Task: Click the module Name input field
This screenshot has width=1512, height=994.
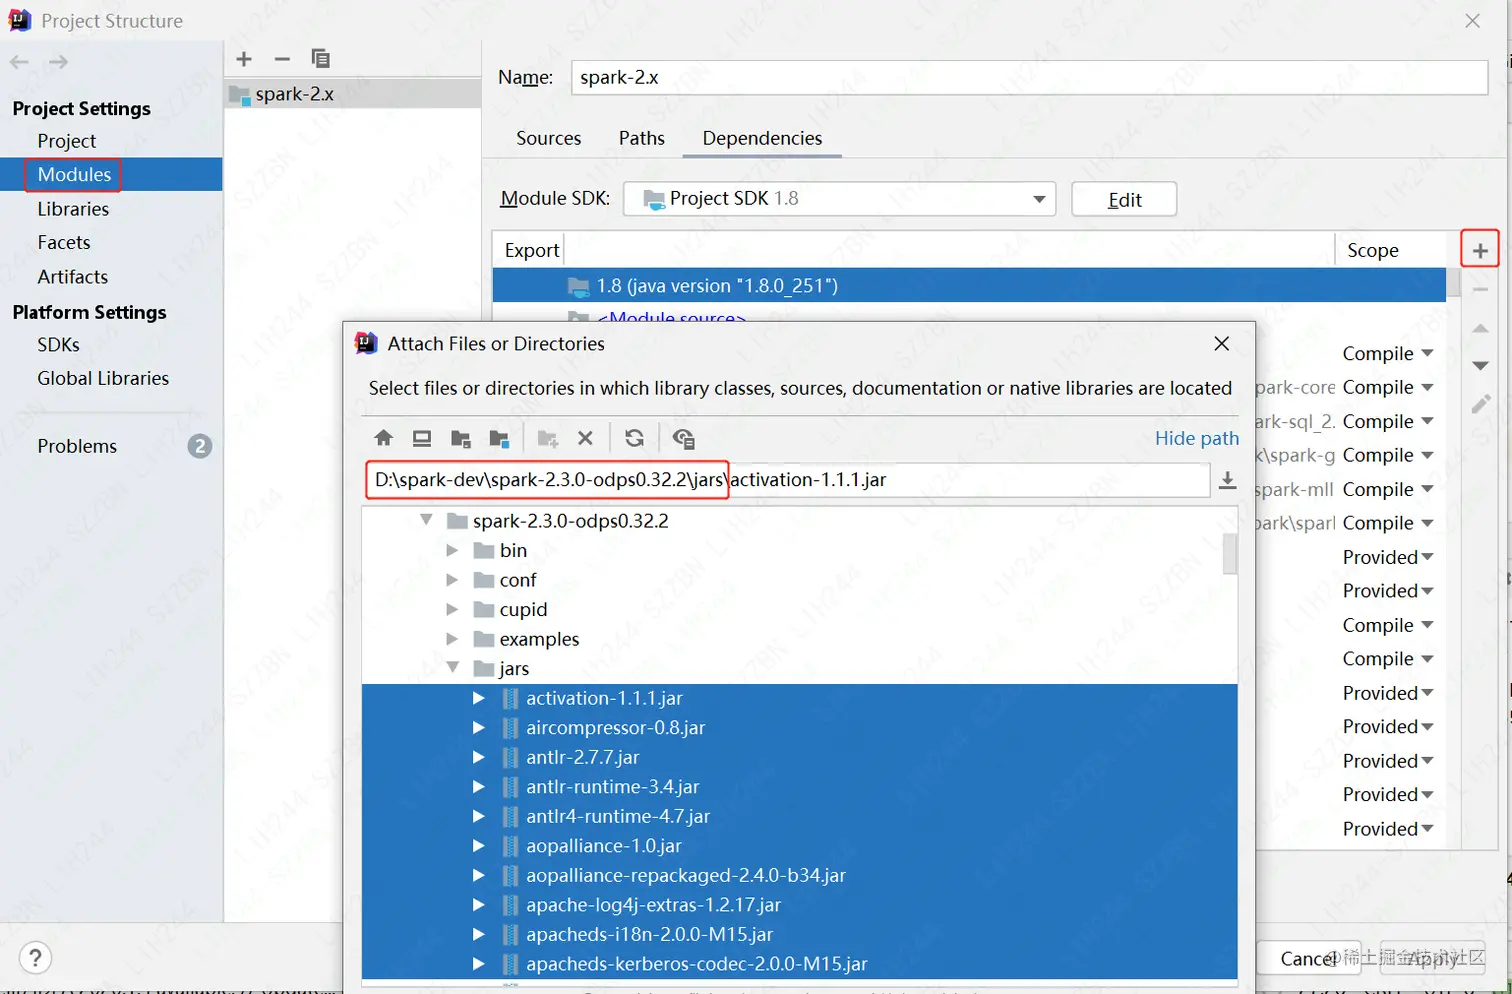Action: (1029, 77)
